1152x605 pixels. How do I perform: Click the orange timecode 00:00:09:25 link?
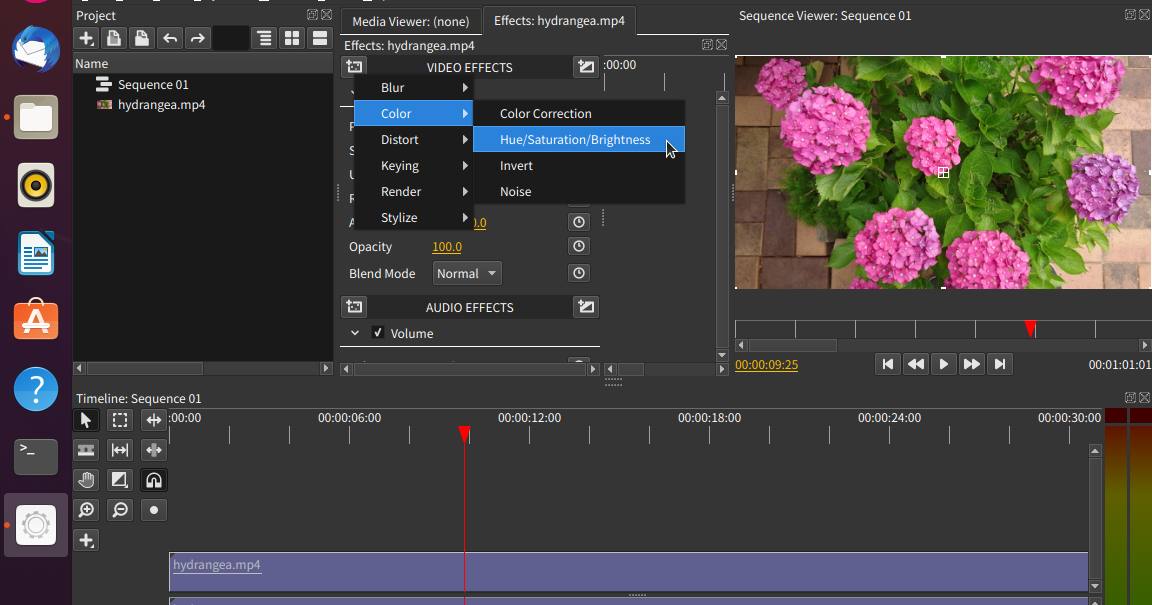click(x=766, y=365)
